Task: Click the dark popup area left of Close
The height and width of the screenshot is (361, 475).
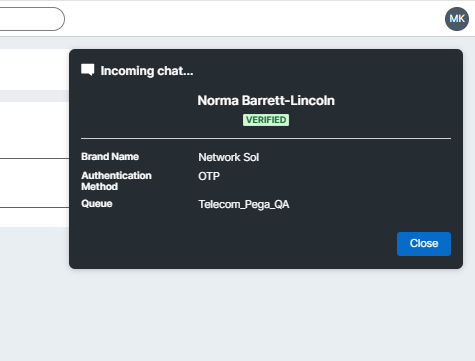Action: pos(233,244)
